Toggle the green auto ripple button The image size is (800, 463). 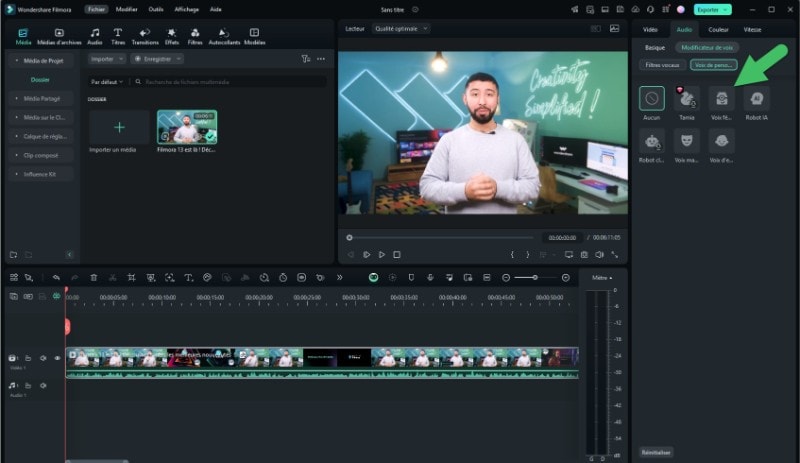point(373,278)
